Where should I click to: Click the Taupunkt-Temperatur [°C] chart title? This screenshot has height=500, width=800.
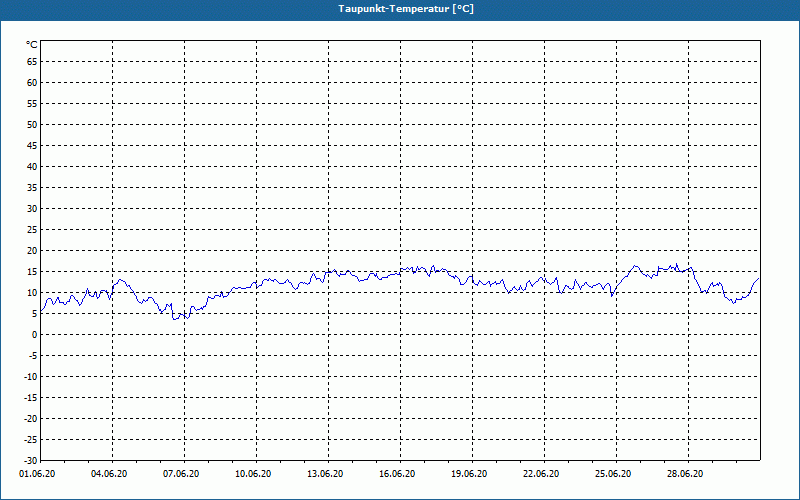[406, 9]
